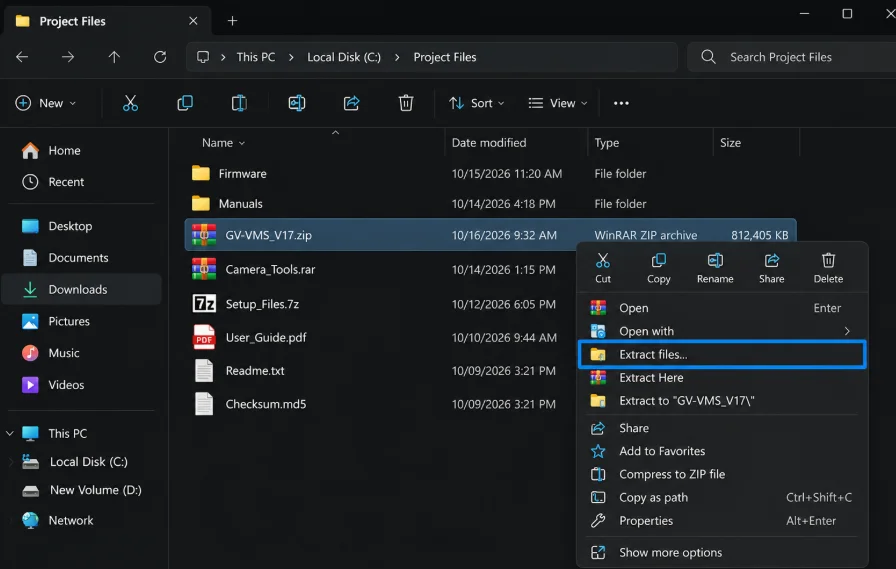Click Project Files in the breadcrumb
The width and height of the screenshot is (896, 569).
pos(445,57)
